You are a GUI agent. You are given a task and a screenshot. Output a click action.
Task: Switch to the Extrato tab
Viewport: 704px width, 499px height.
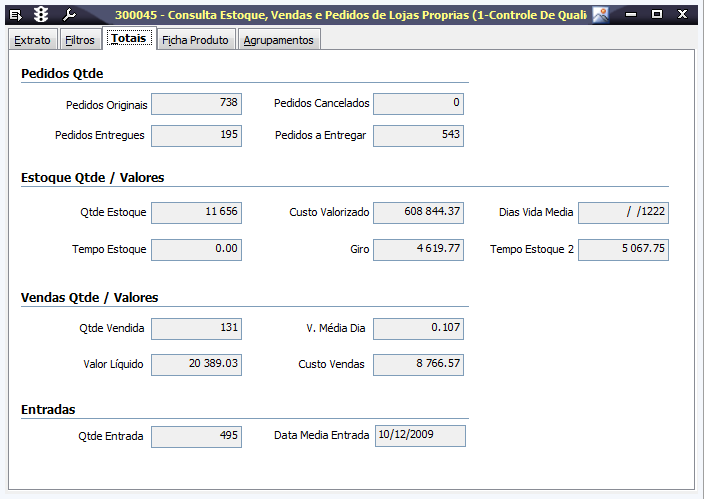[32, 40]
